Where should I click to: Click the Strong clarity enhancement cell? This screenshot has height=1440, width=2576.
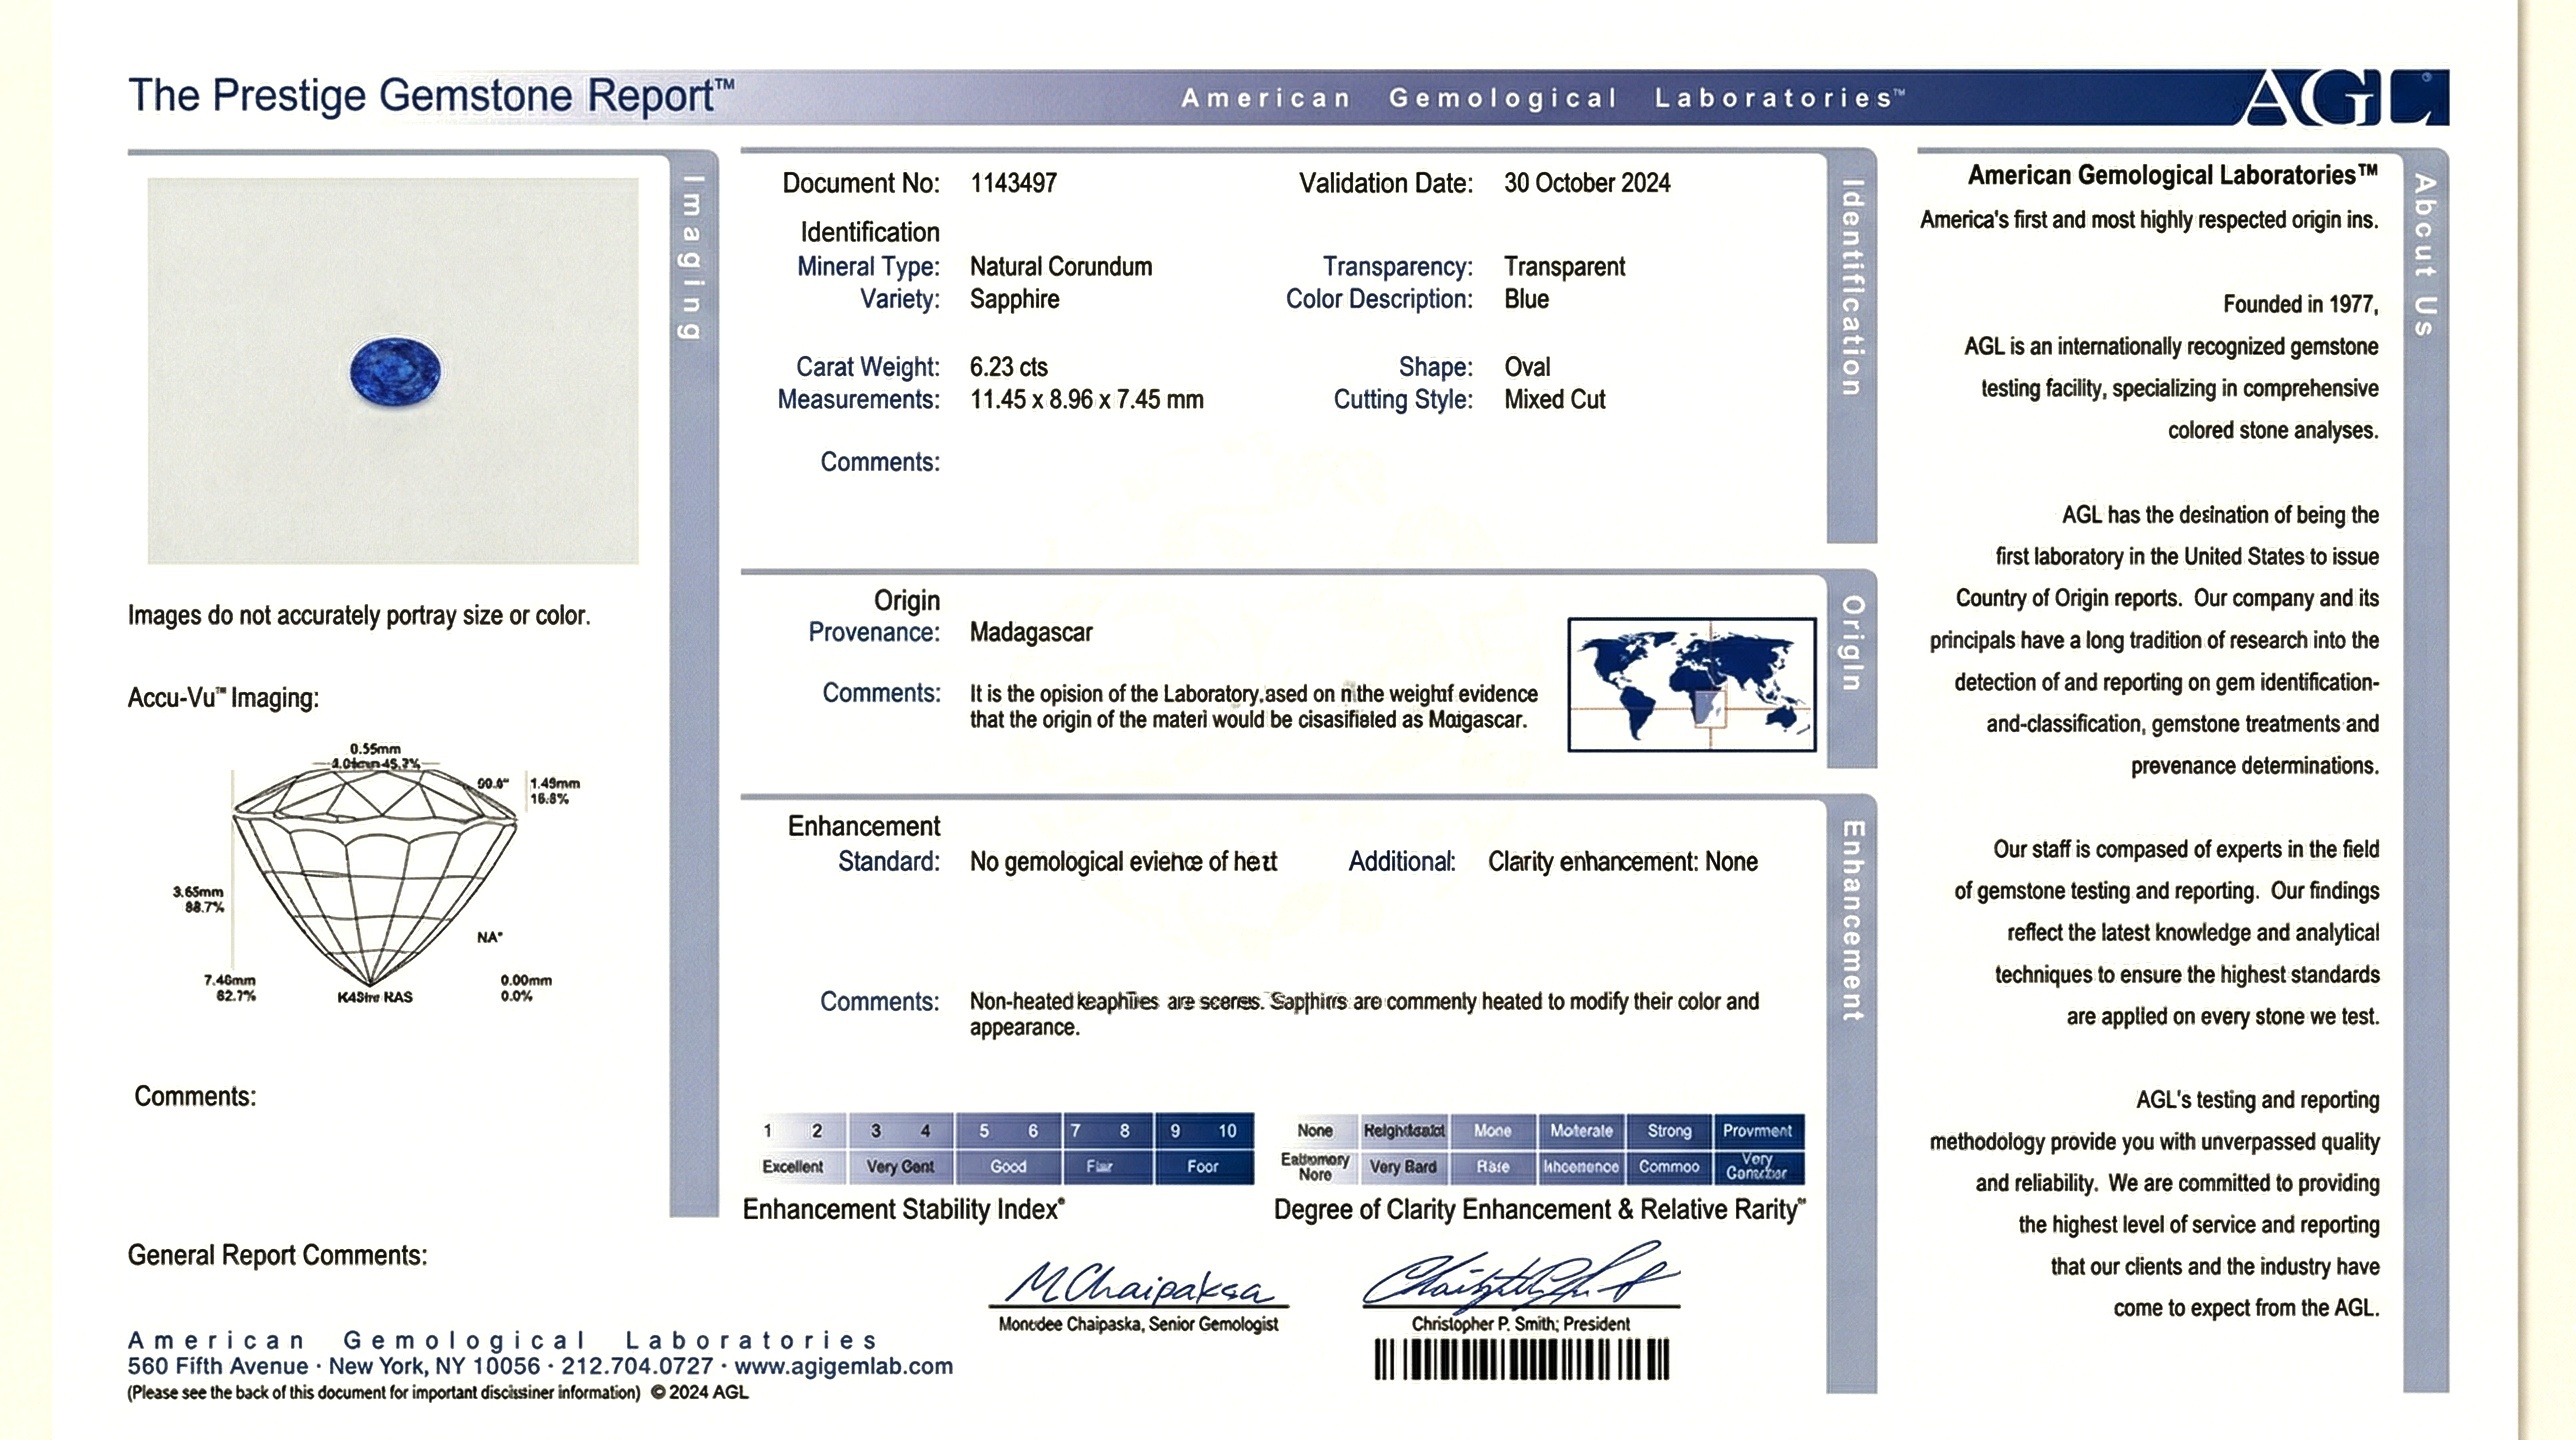pos(1669,1131)
